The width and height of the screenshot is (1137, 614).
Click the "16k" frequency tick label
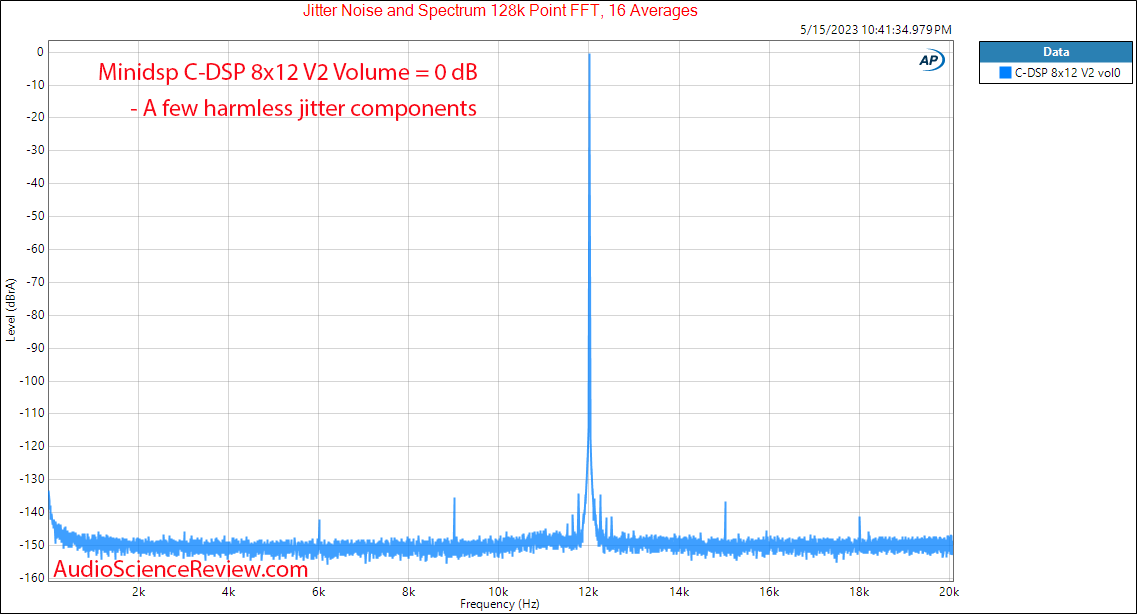click(769, 592)
